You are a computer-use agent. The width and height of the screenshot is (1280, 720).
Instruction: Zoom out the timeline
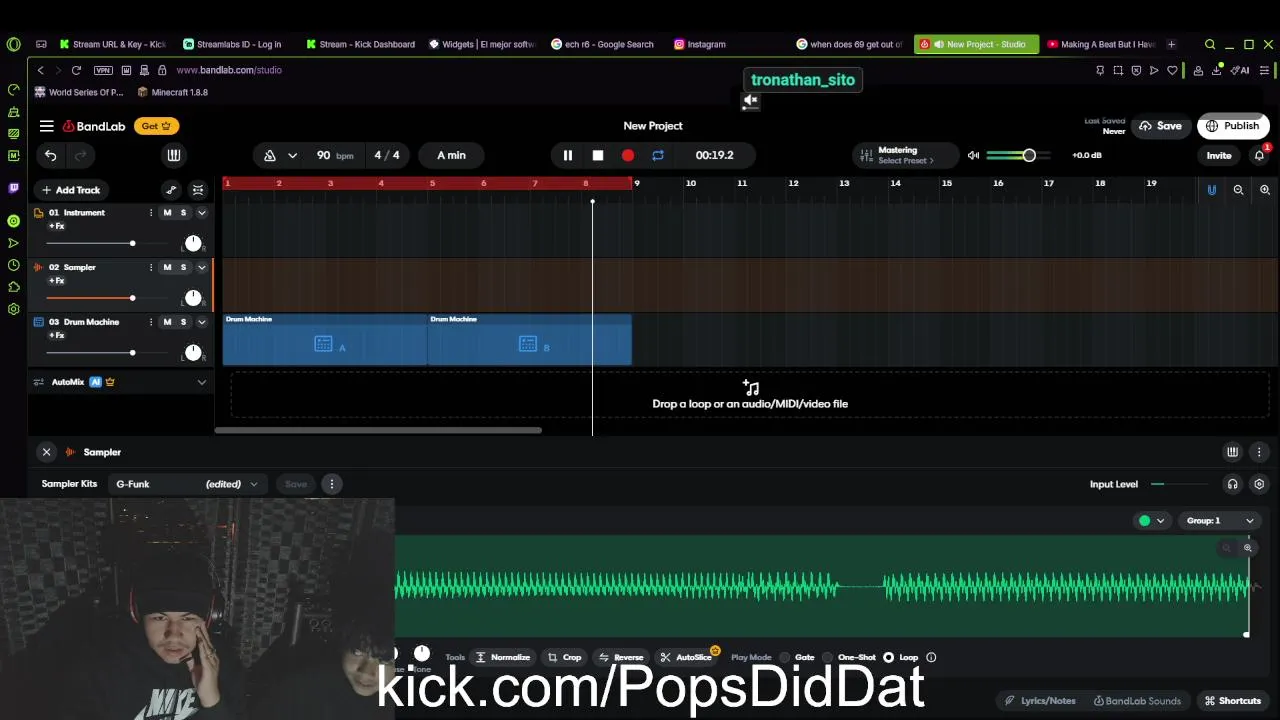point(1238,190)
